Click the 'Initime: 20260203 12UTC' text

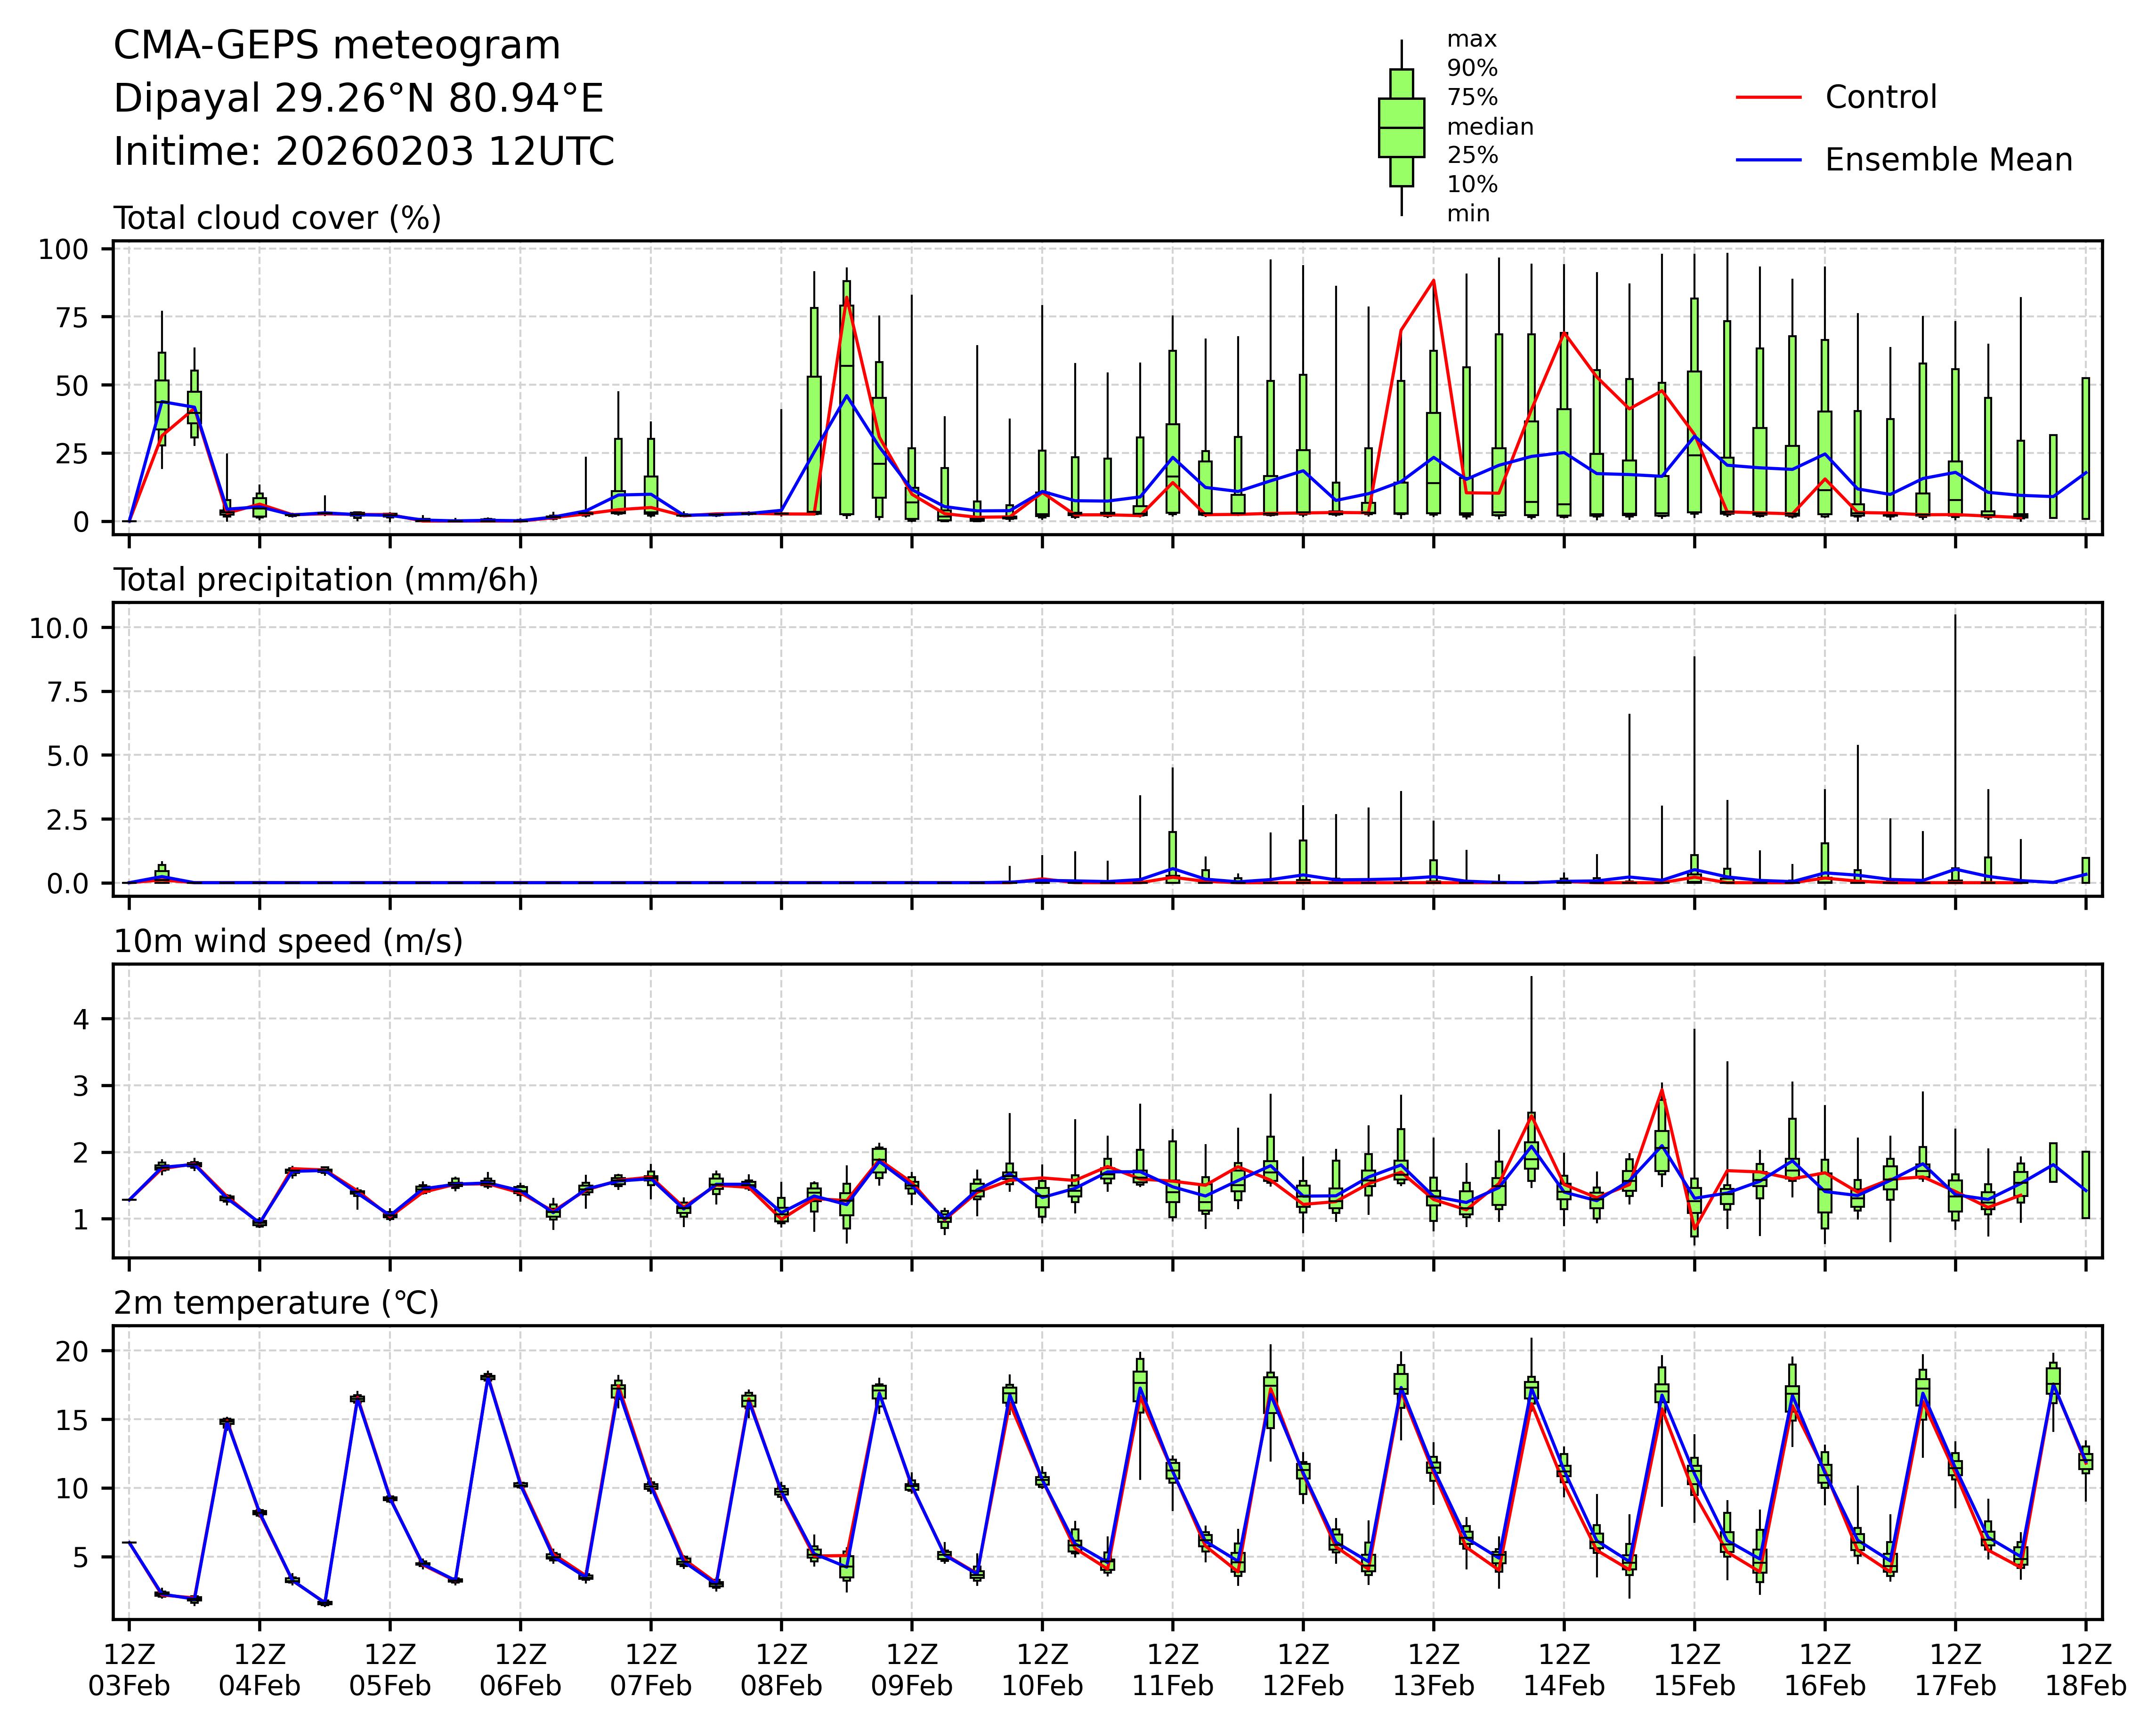pos(364,152)
